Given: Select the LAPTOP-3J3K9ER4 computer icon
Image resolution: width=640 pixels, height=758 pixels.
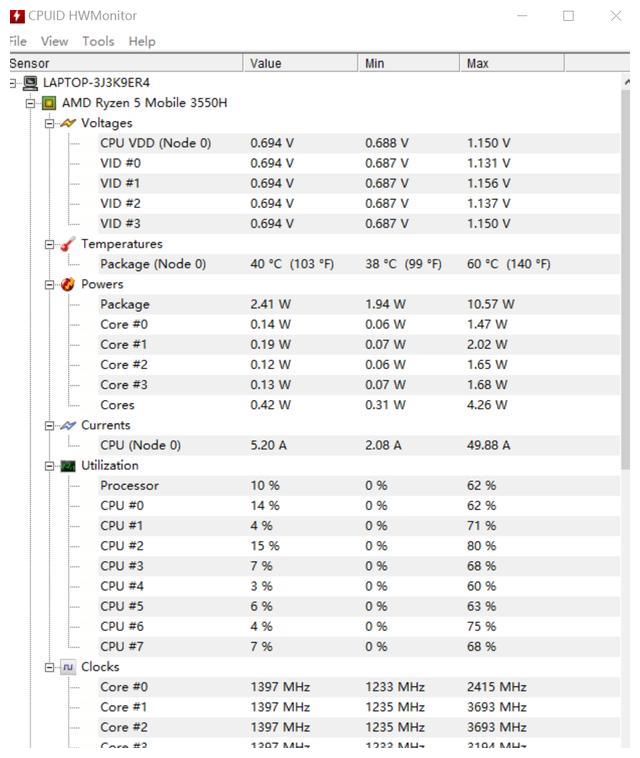Looking at the screenshot, I should pos(30,83).
